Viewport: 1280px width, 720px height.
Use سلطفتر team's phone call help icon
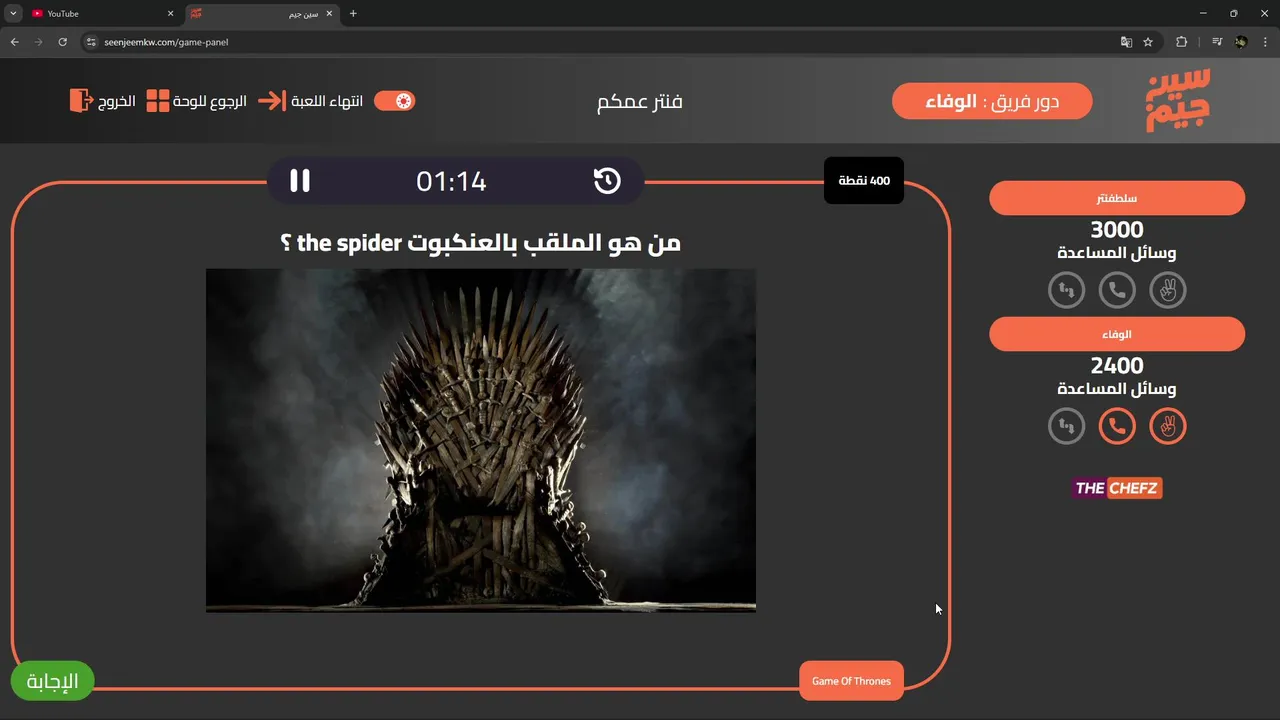pyautogui.click(x=1117, y=291)
